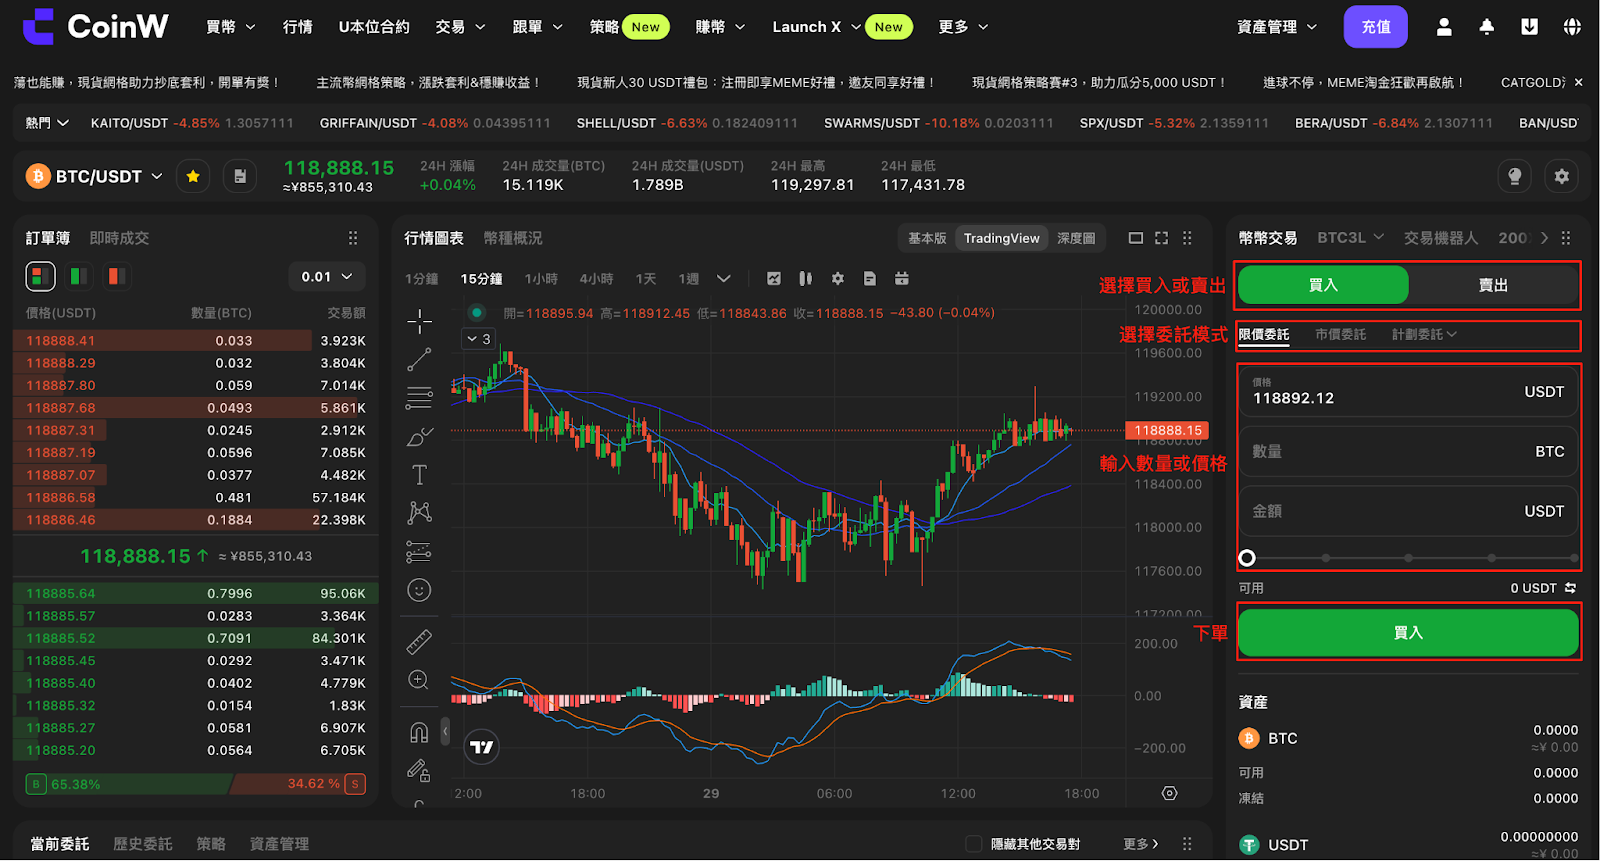Viewport: 1600px width, 861px height.
Task: Open the asset management dropdown
Action: tap(1277, 27)
